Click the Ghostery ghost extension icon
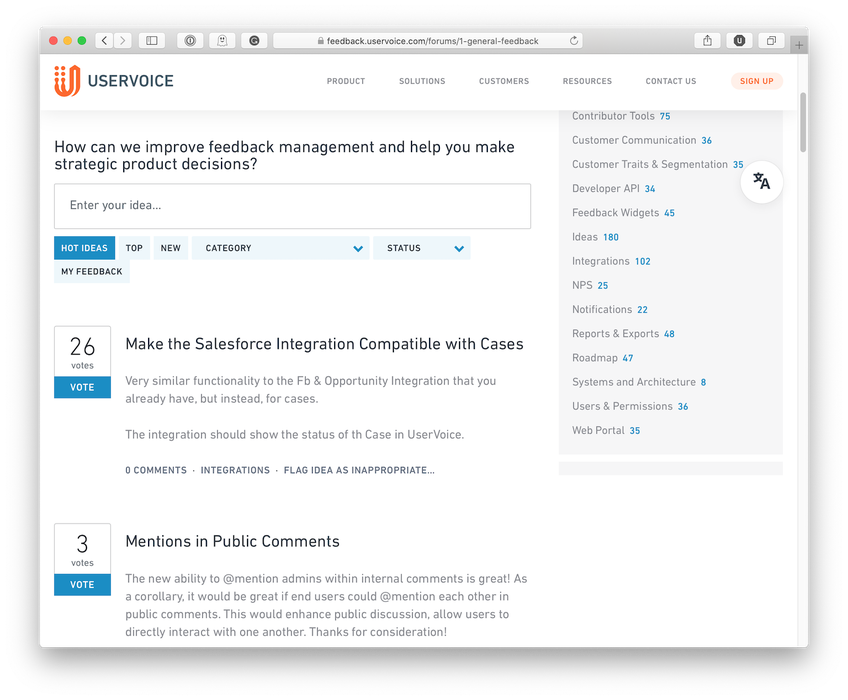This screenshot has height=700, width=848. 222,41
